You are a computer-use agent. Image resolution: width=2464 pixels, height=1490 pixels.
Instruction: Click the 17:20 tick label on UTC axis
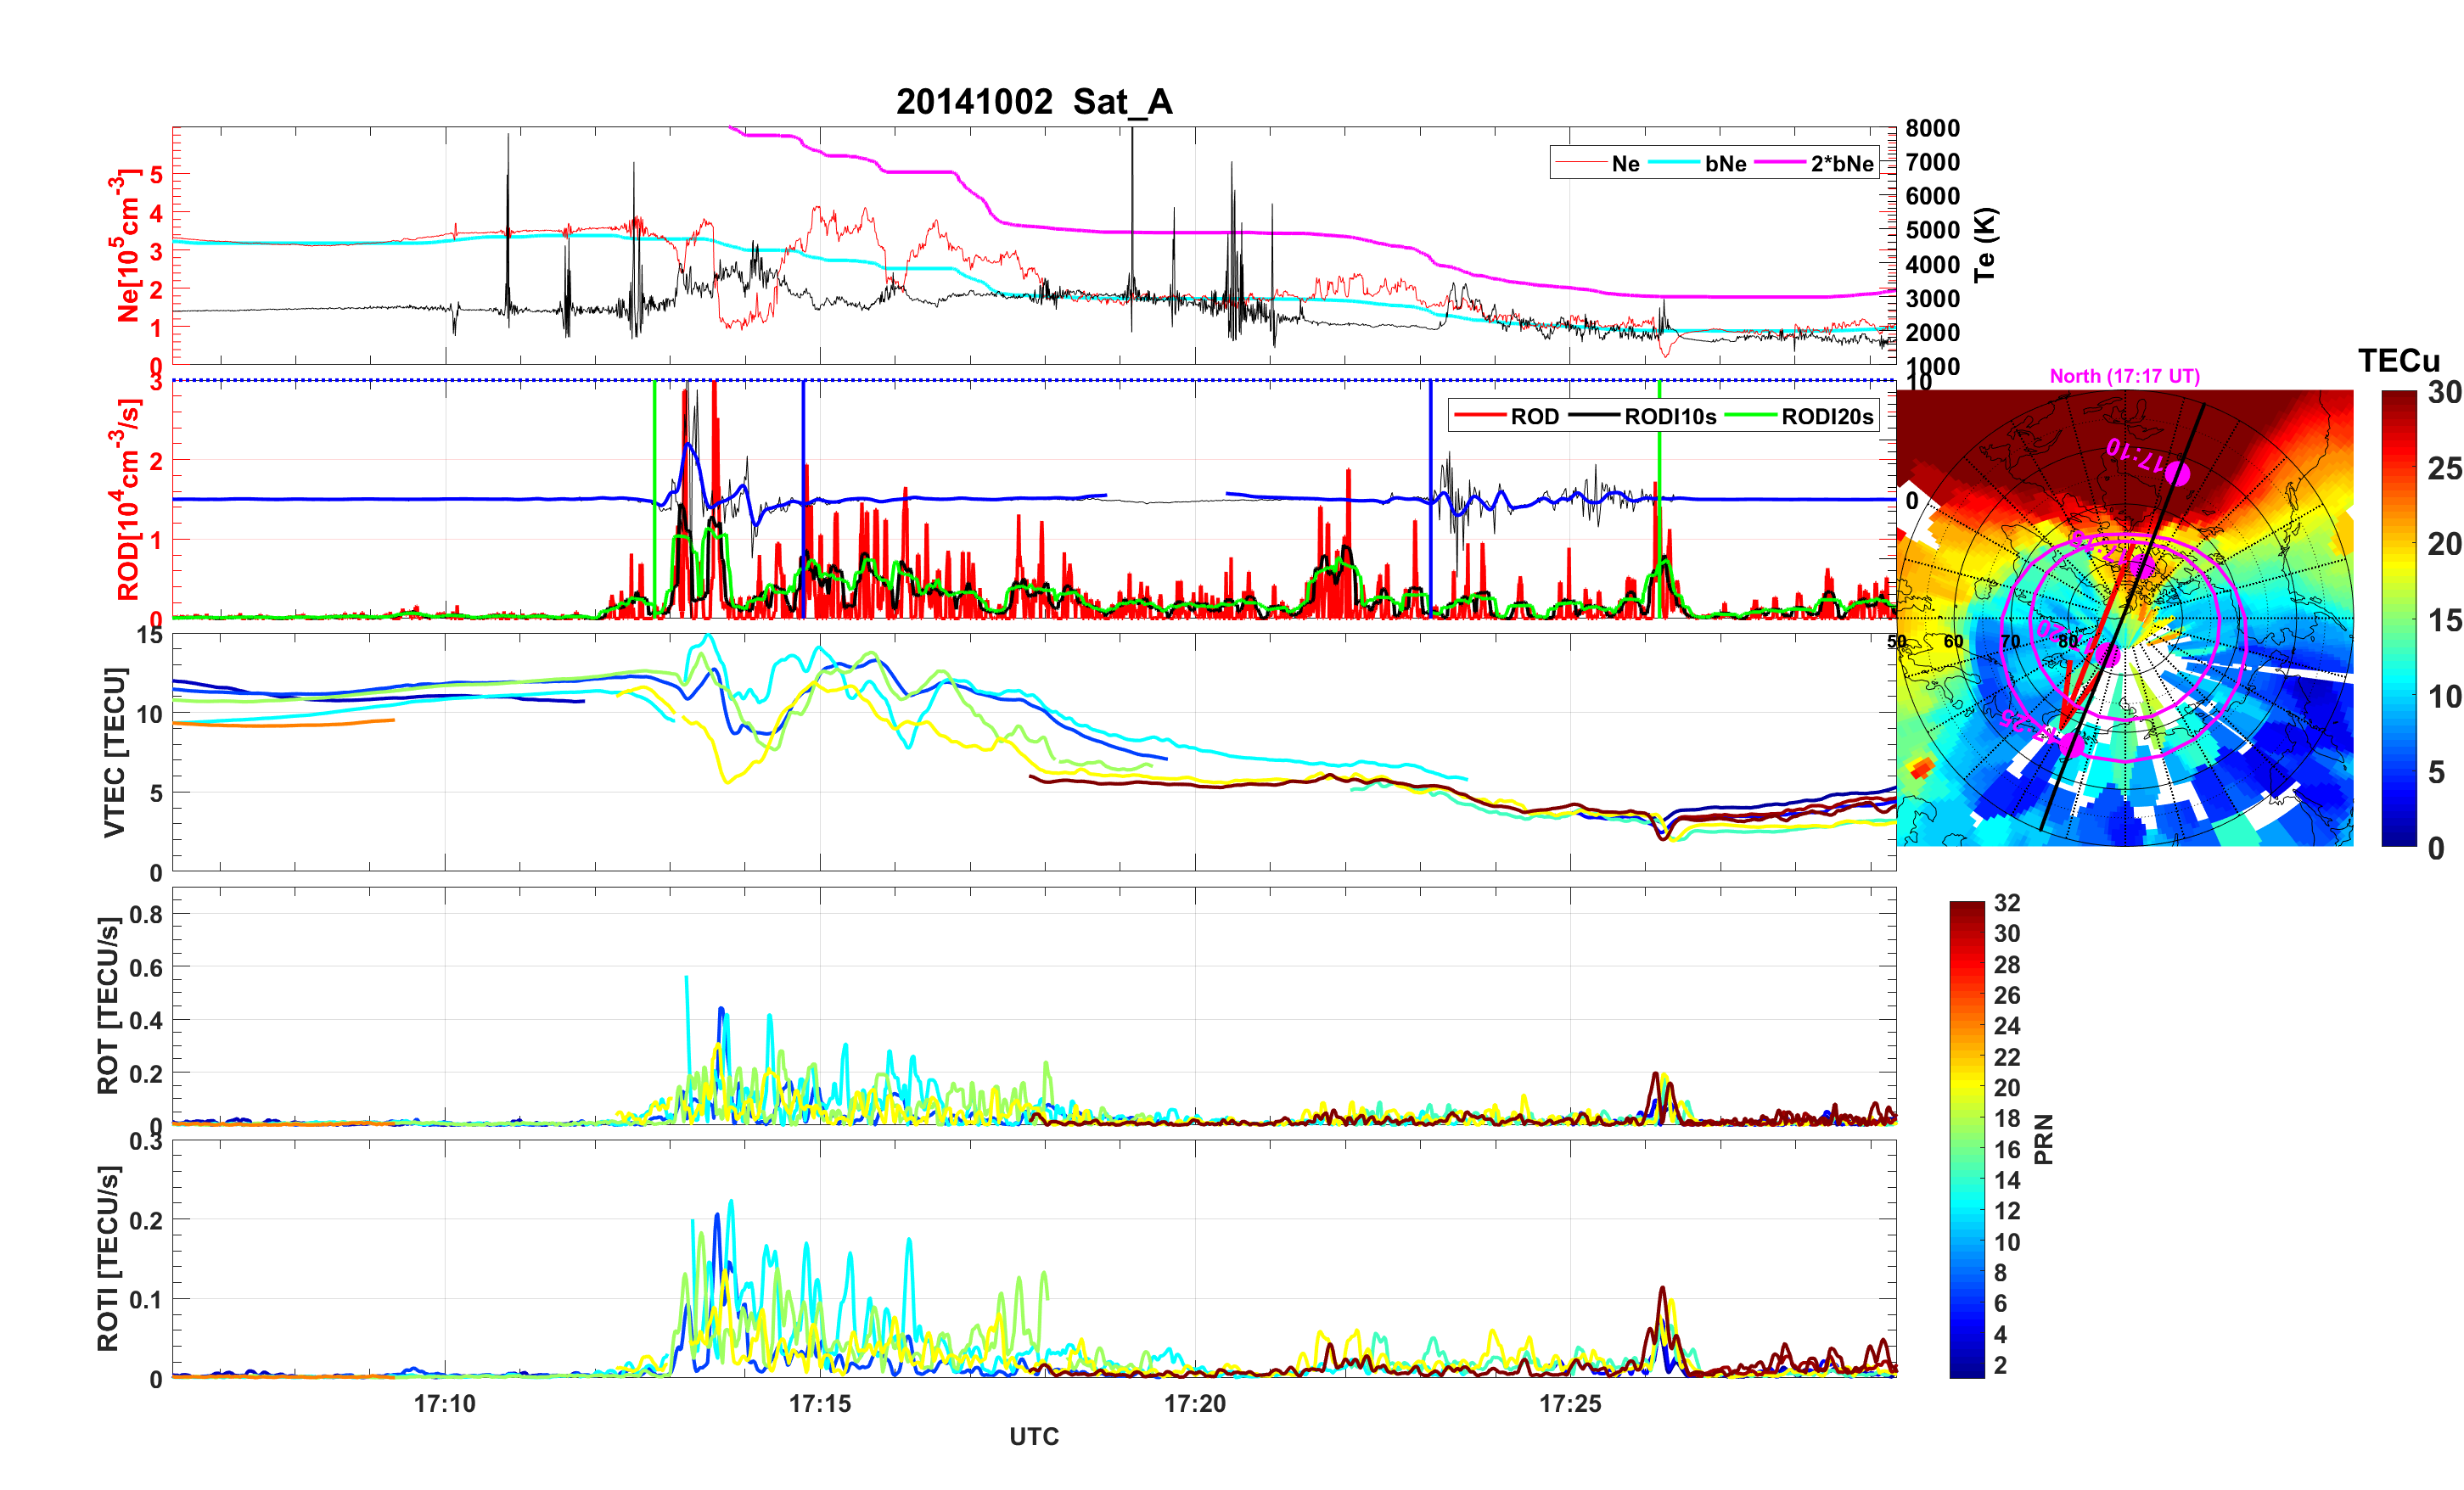pyautogui.click(x=1195, y=1404)
